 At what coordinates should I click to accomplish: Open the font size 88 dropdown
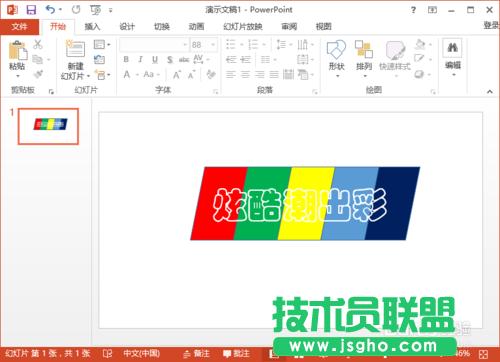(213, 45)
